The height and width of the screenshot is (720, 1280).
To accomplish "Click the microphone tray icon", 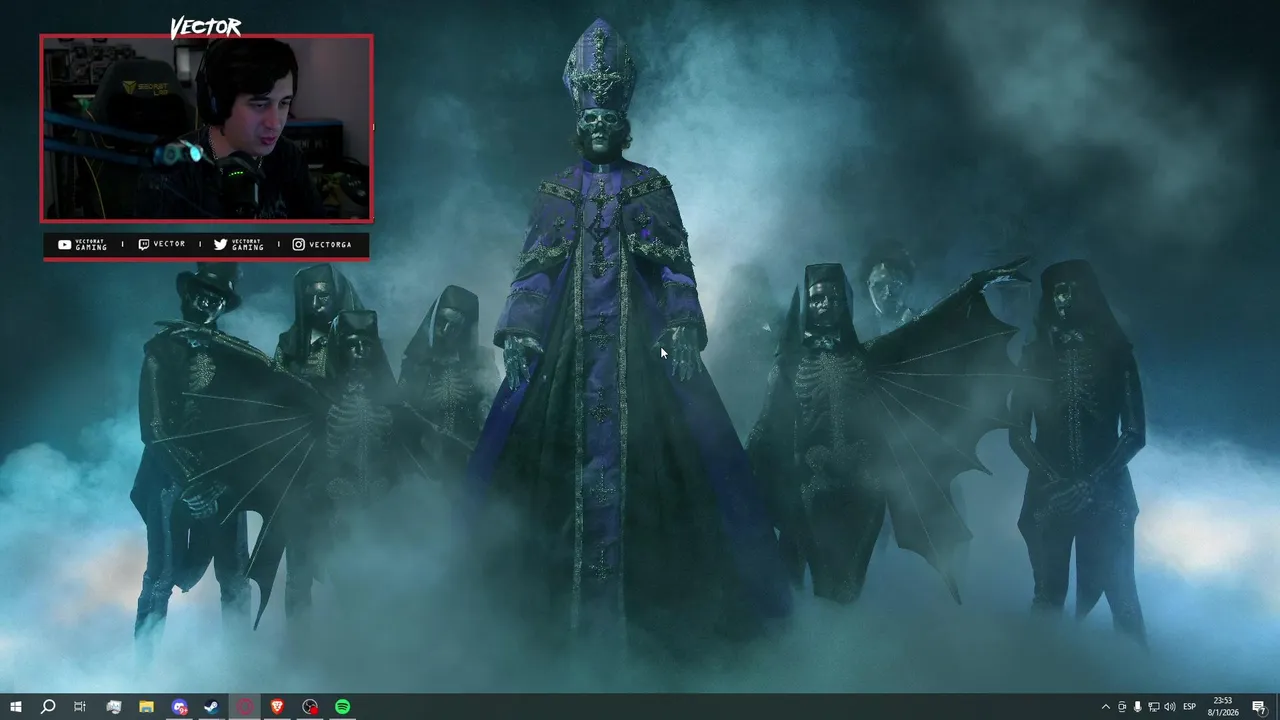I will (x=1138, y=707).
